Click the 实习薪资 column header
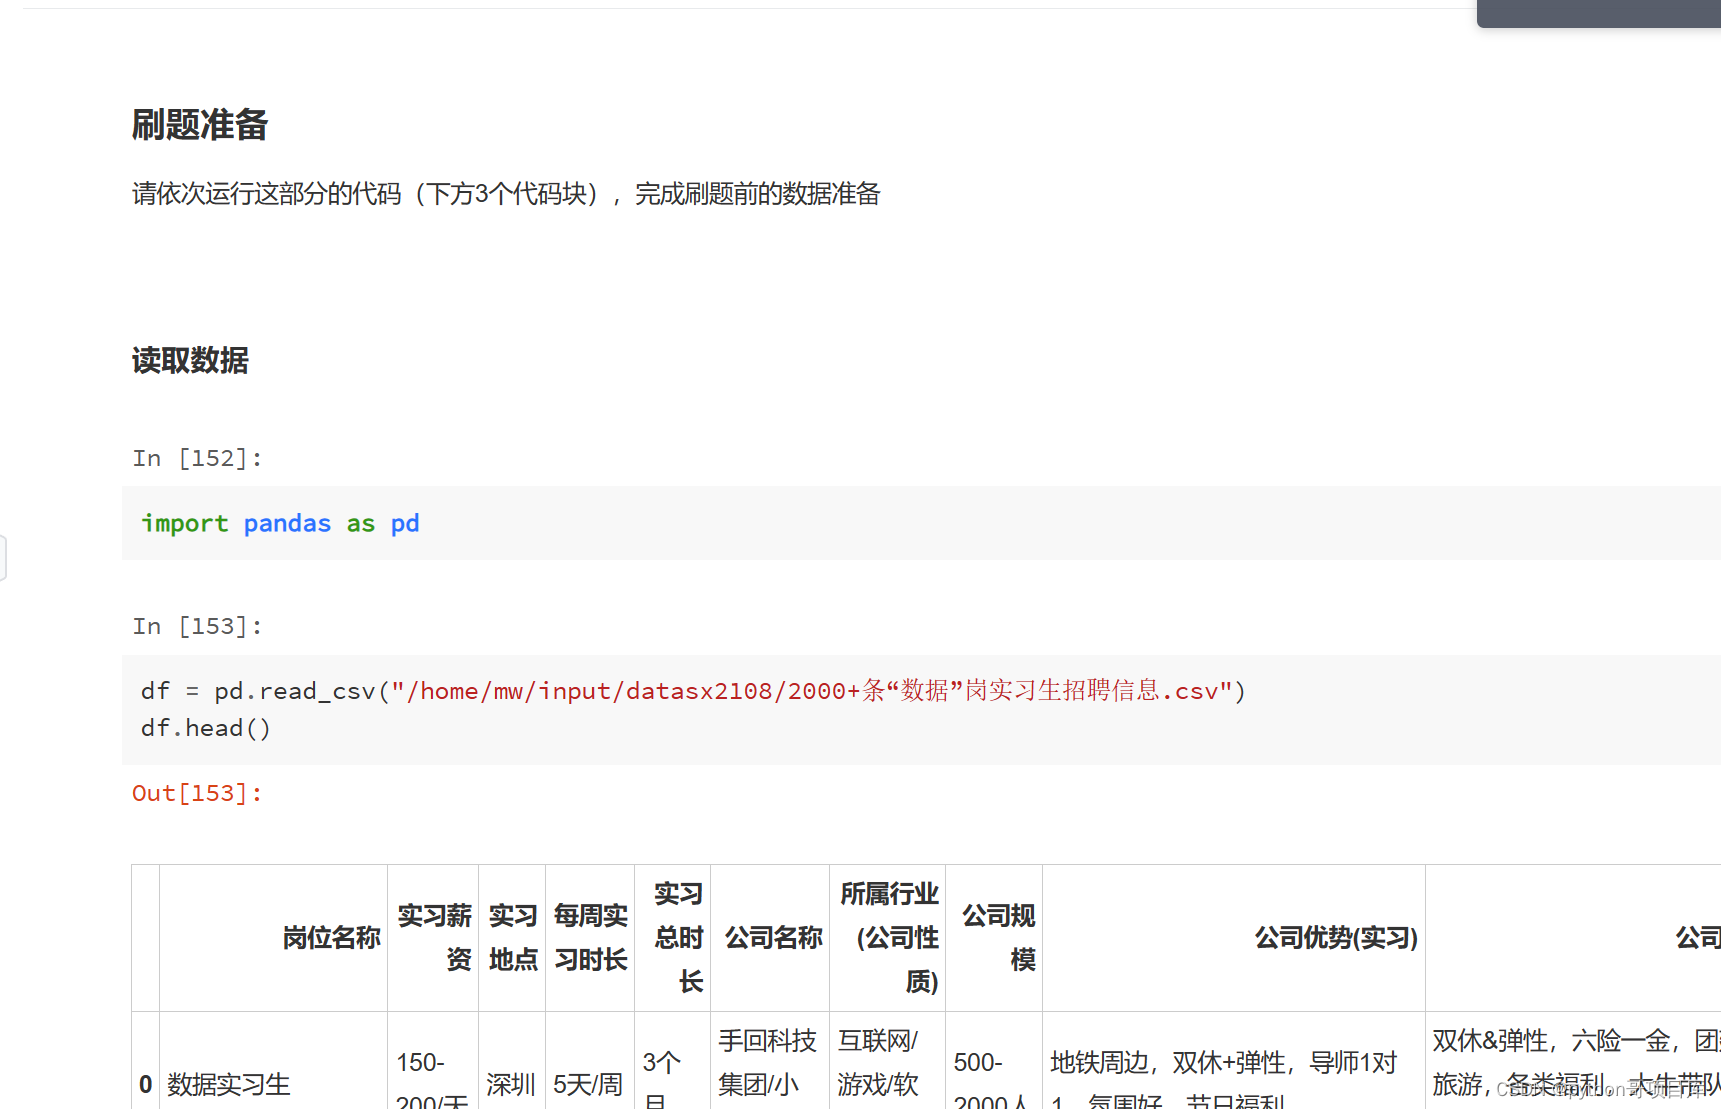This screenshot has height=1109, width=1721. [x=433, y=938]
